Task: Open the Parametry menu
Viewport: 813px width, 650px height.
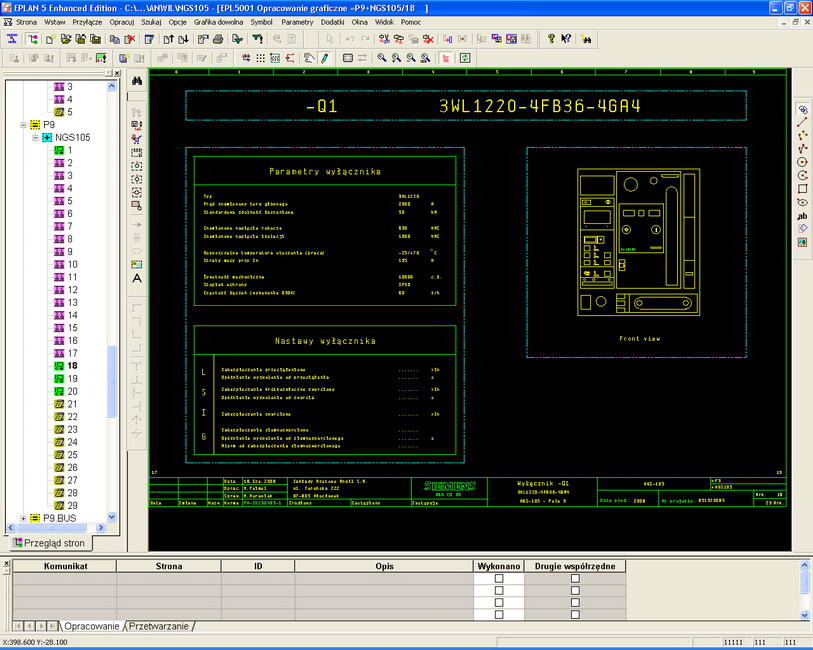Action: pyautogui.click(x=297, y=22)
